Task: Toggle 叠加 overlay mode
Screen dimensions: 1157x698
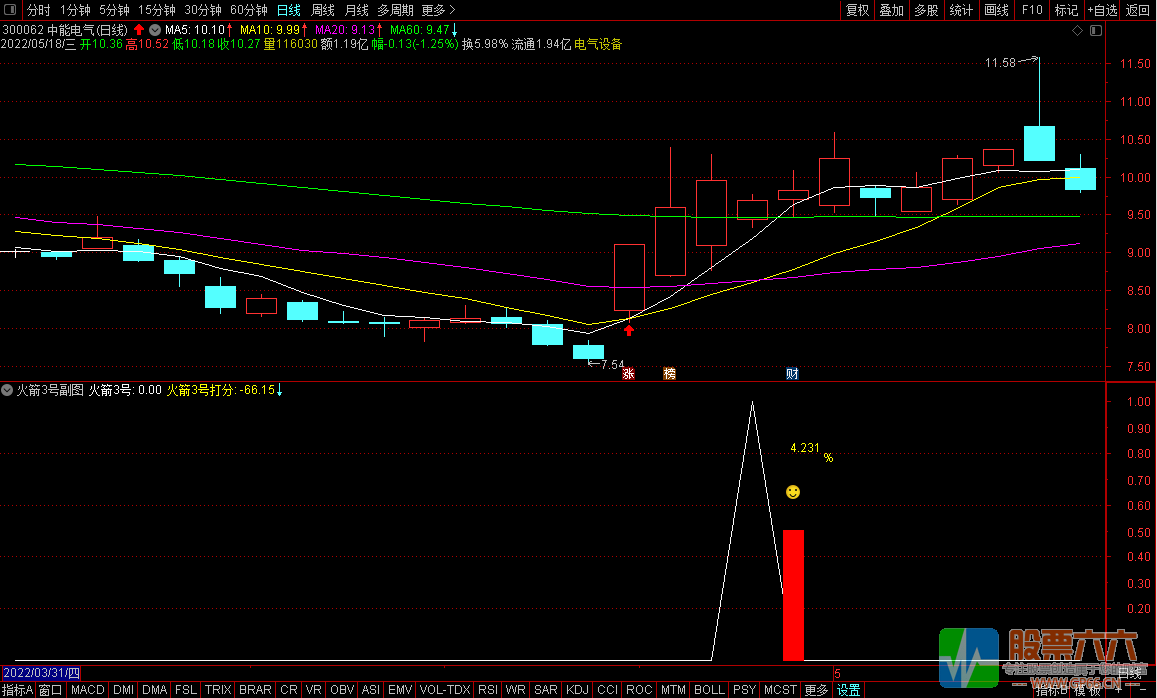Action: tap(891, 10)
